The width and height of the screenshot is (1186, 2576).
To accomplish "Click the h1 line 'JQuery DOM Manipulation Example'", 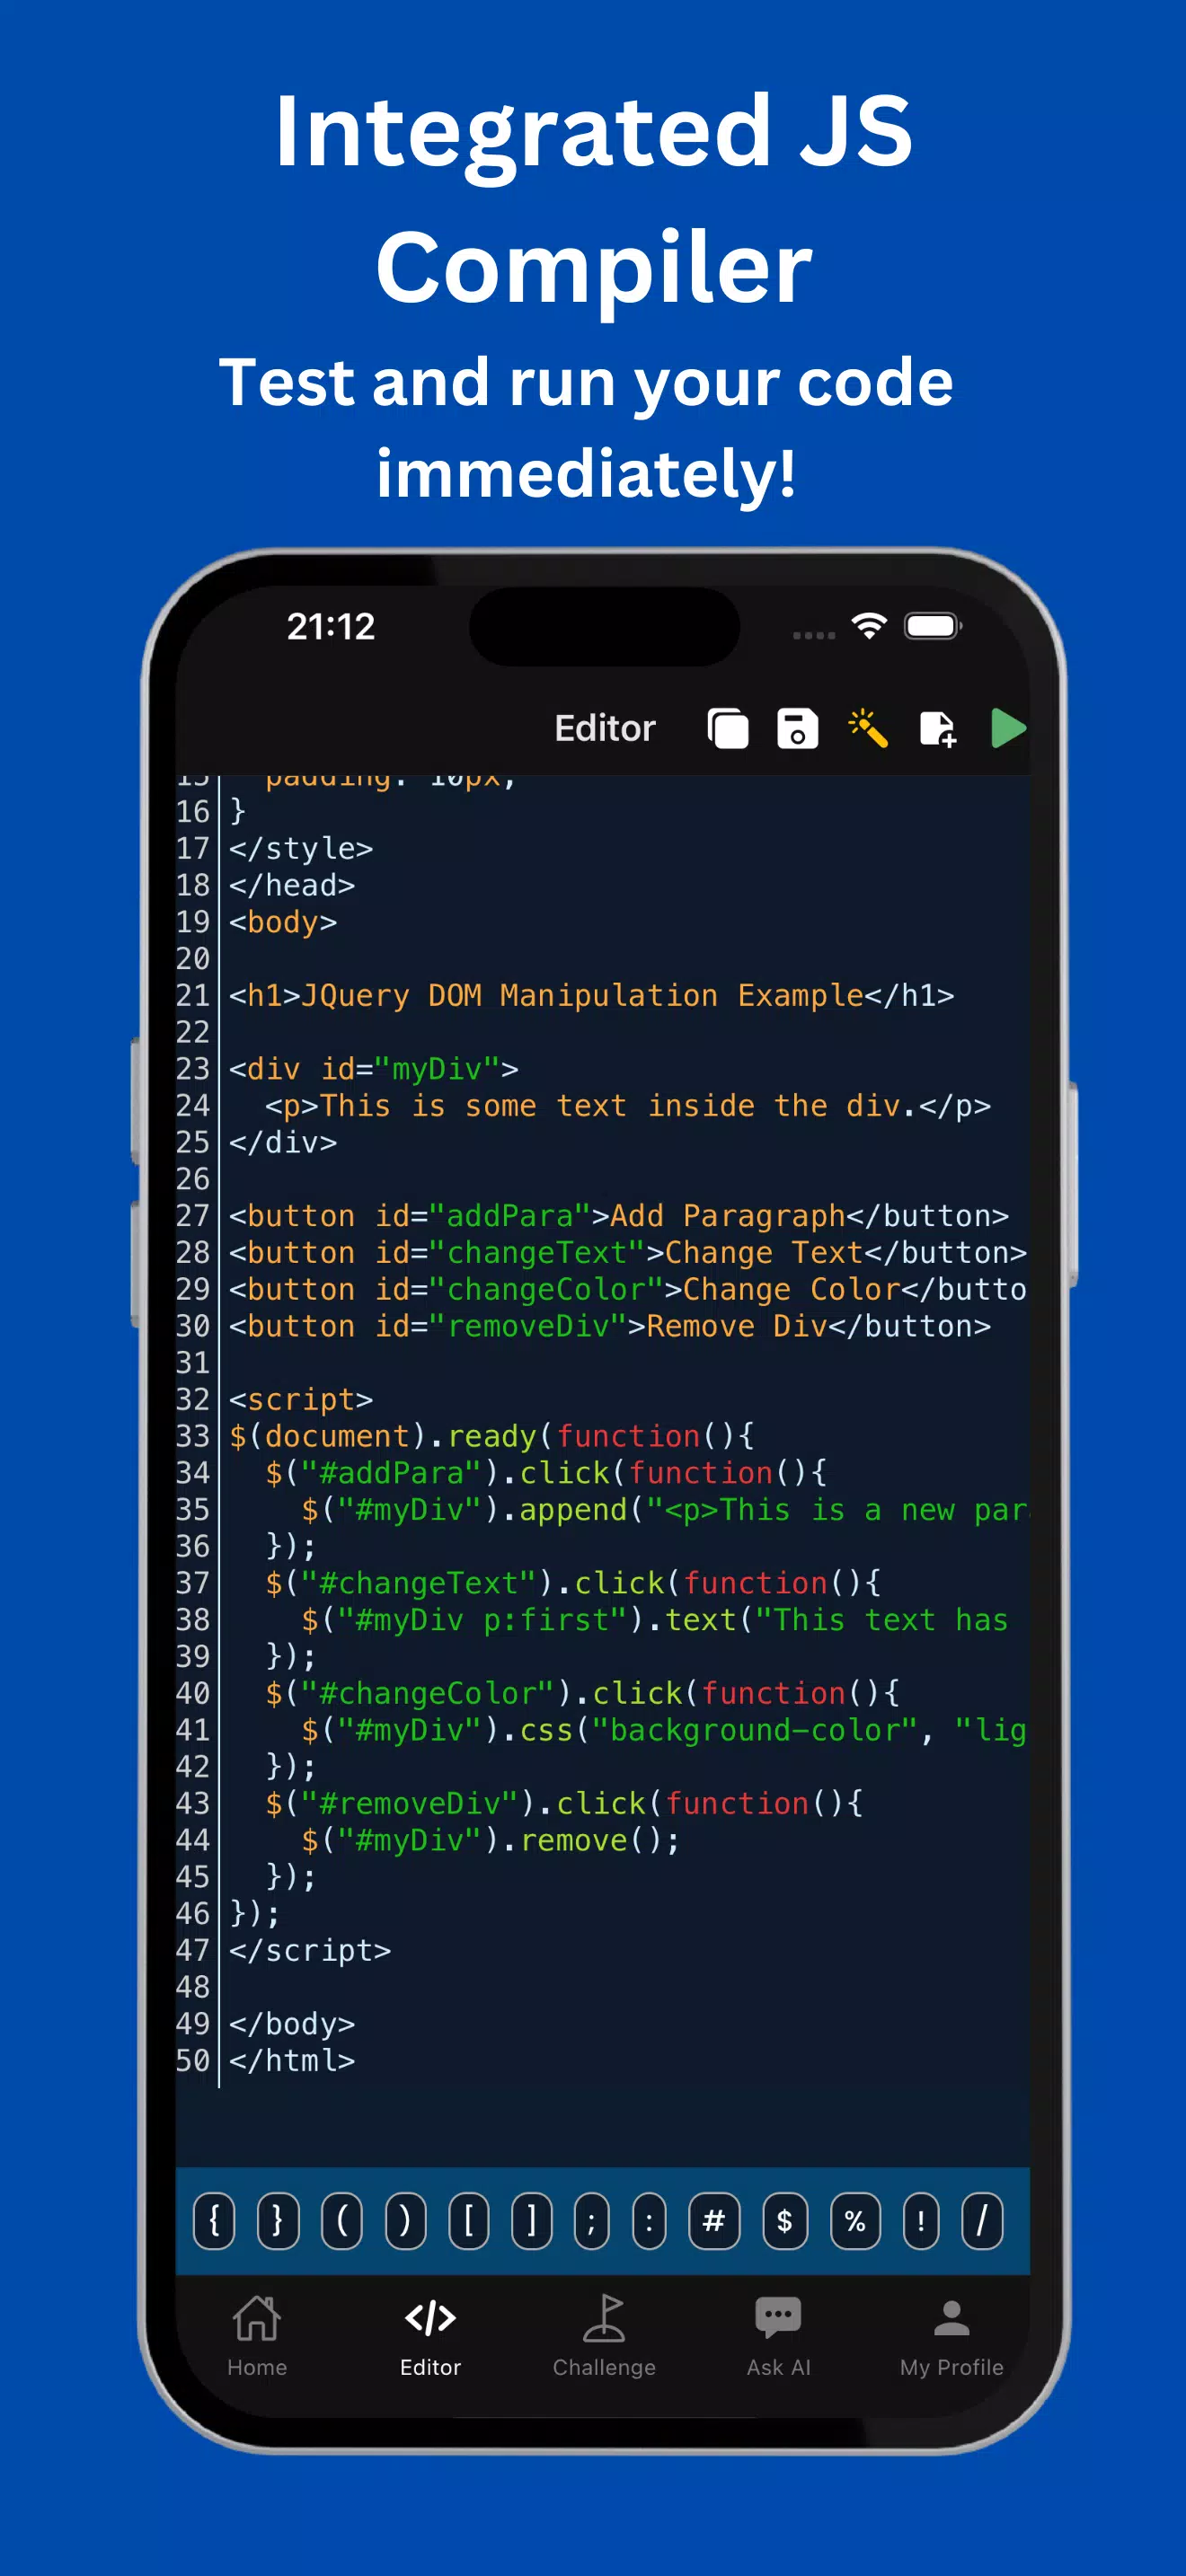I will tap(591, 996).
